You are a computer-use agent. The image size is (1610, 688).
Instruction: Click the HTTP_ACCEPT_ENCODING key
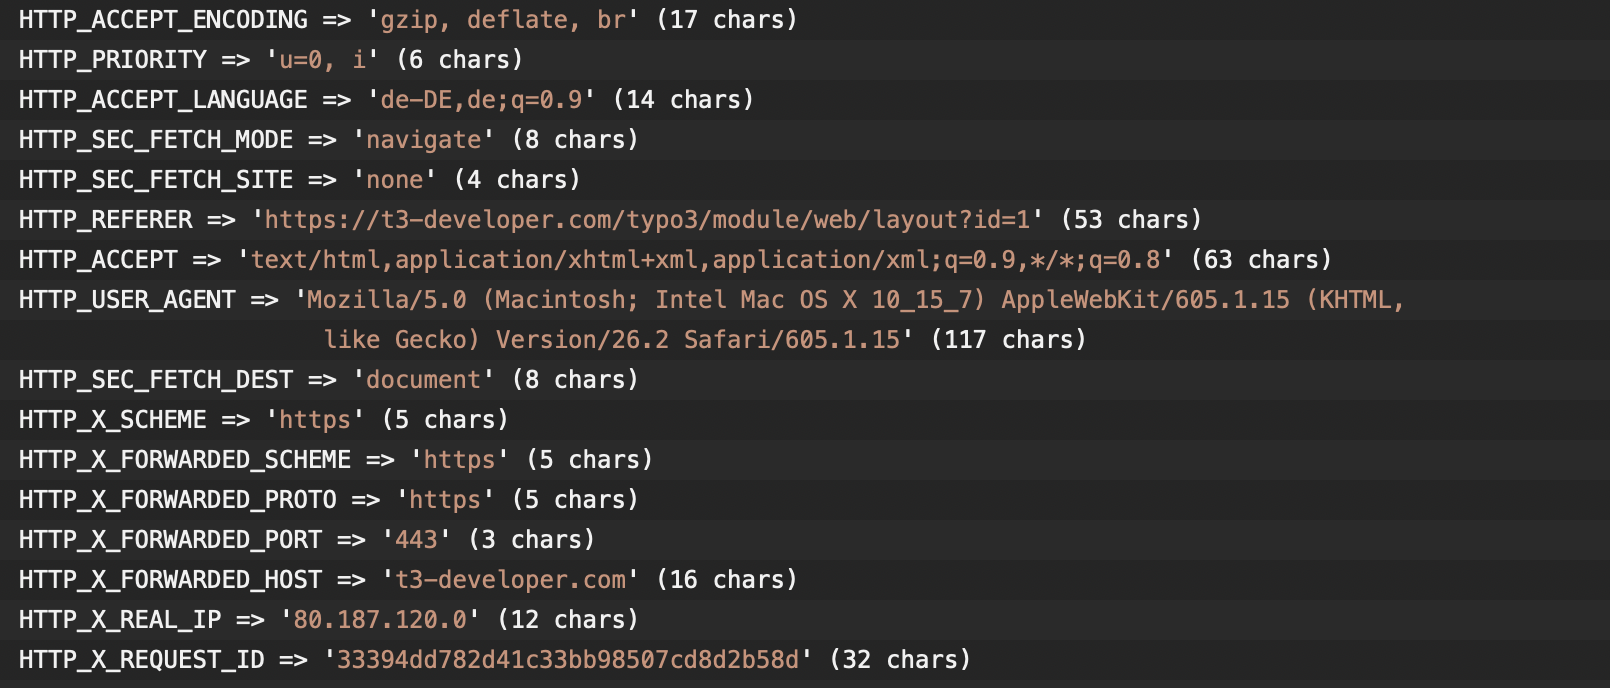point(163,20)
